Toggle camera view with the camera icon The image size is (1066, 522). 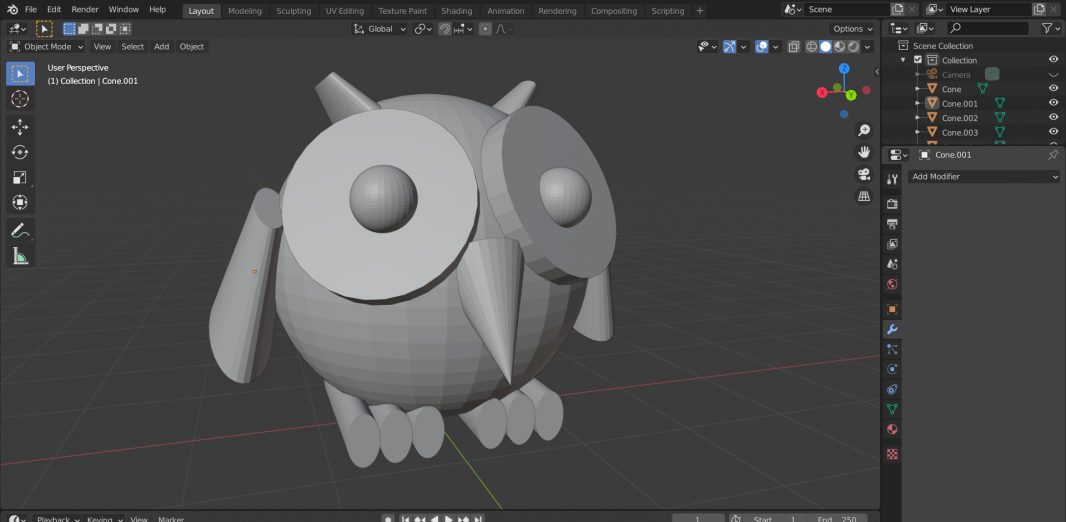pos(864,174)
